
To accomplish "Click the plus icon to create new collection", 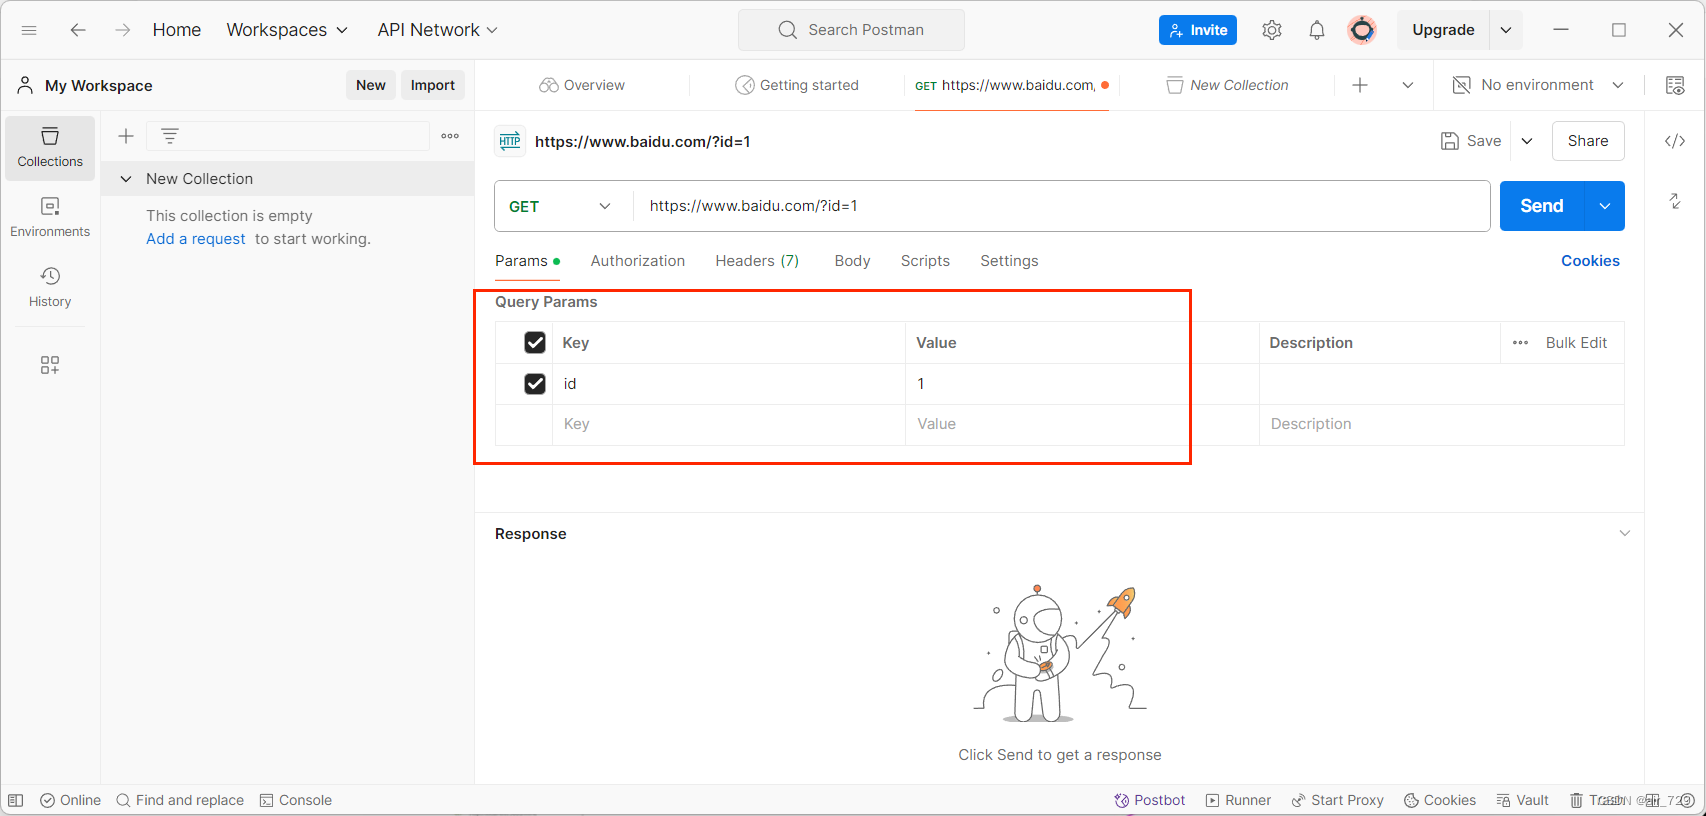I will pos(126,136).
